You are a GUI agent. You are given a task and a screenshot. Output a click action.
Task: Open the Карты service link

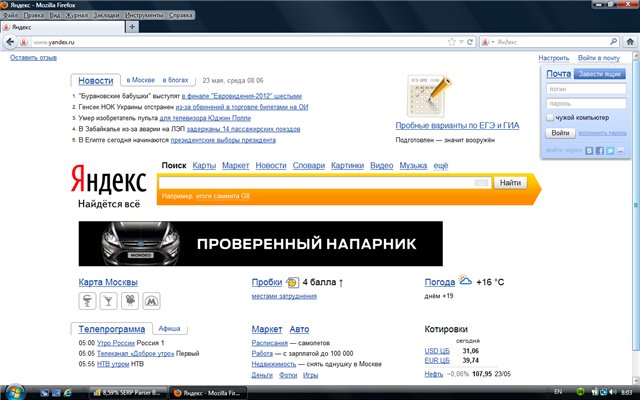pos(204,165)
